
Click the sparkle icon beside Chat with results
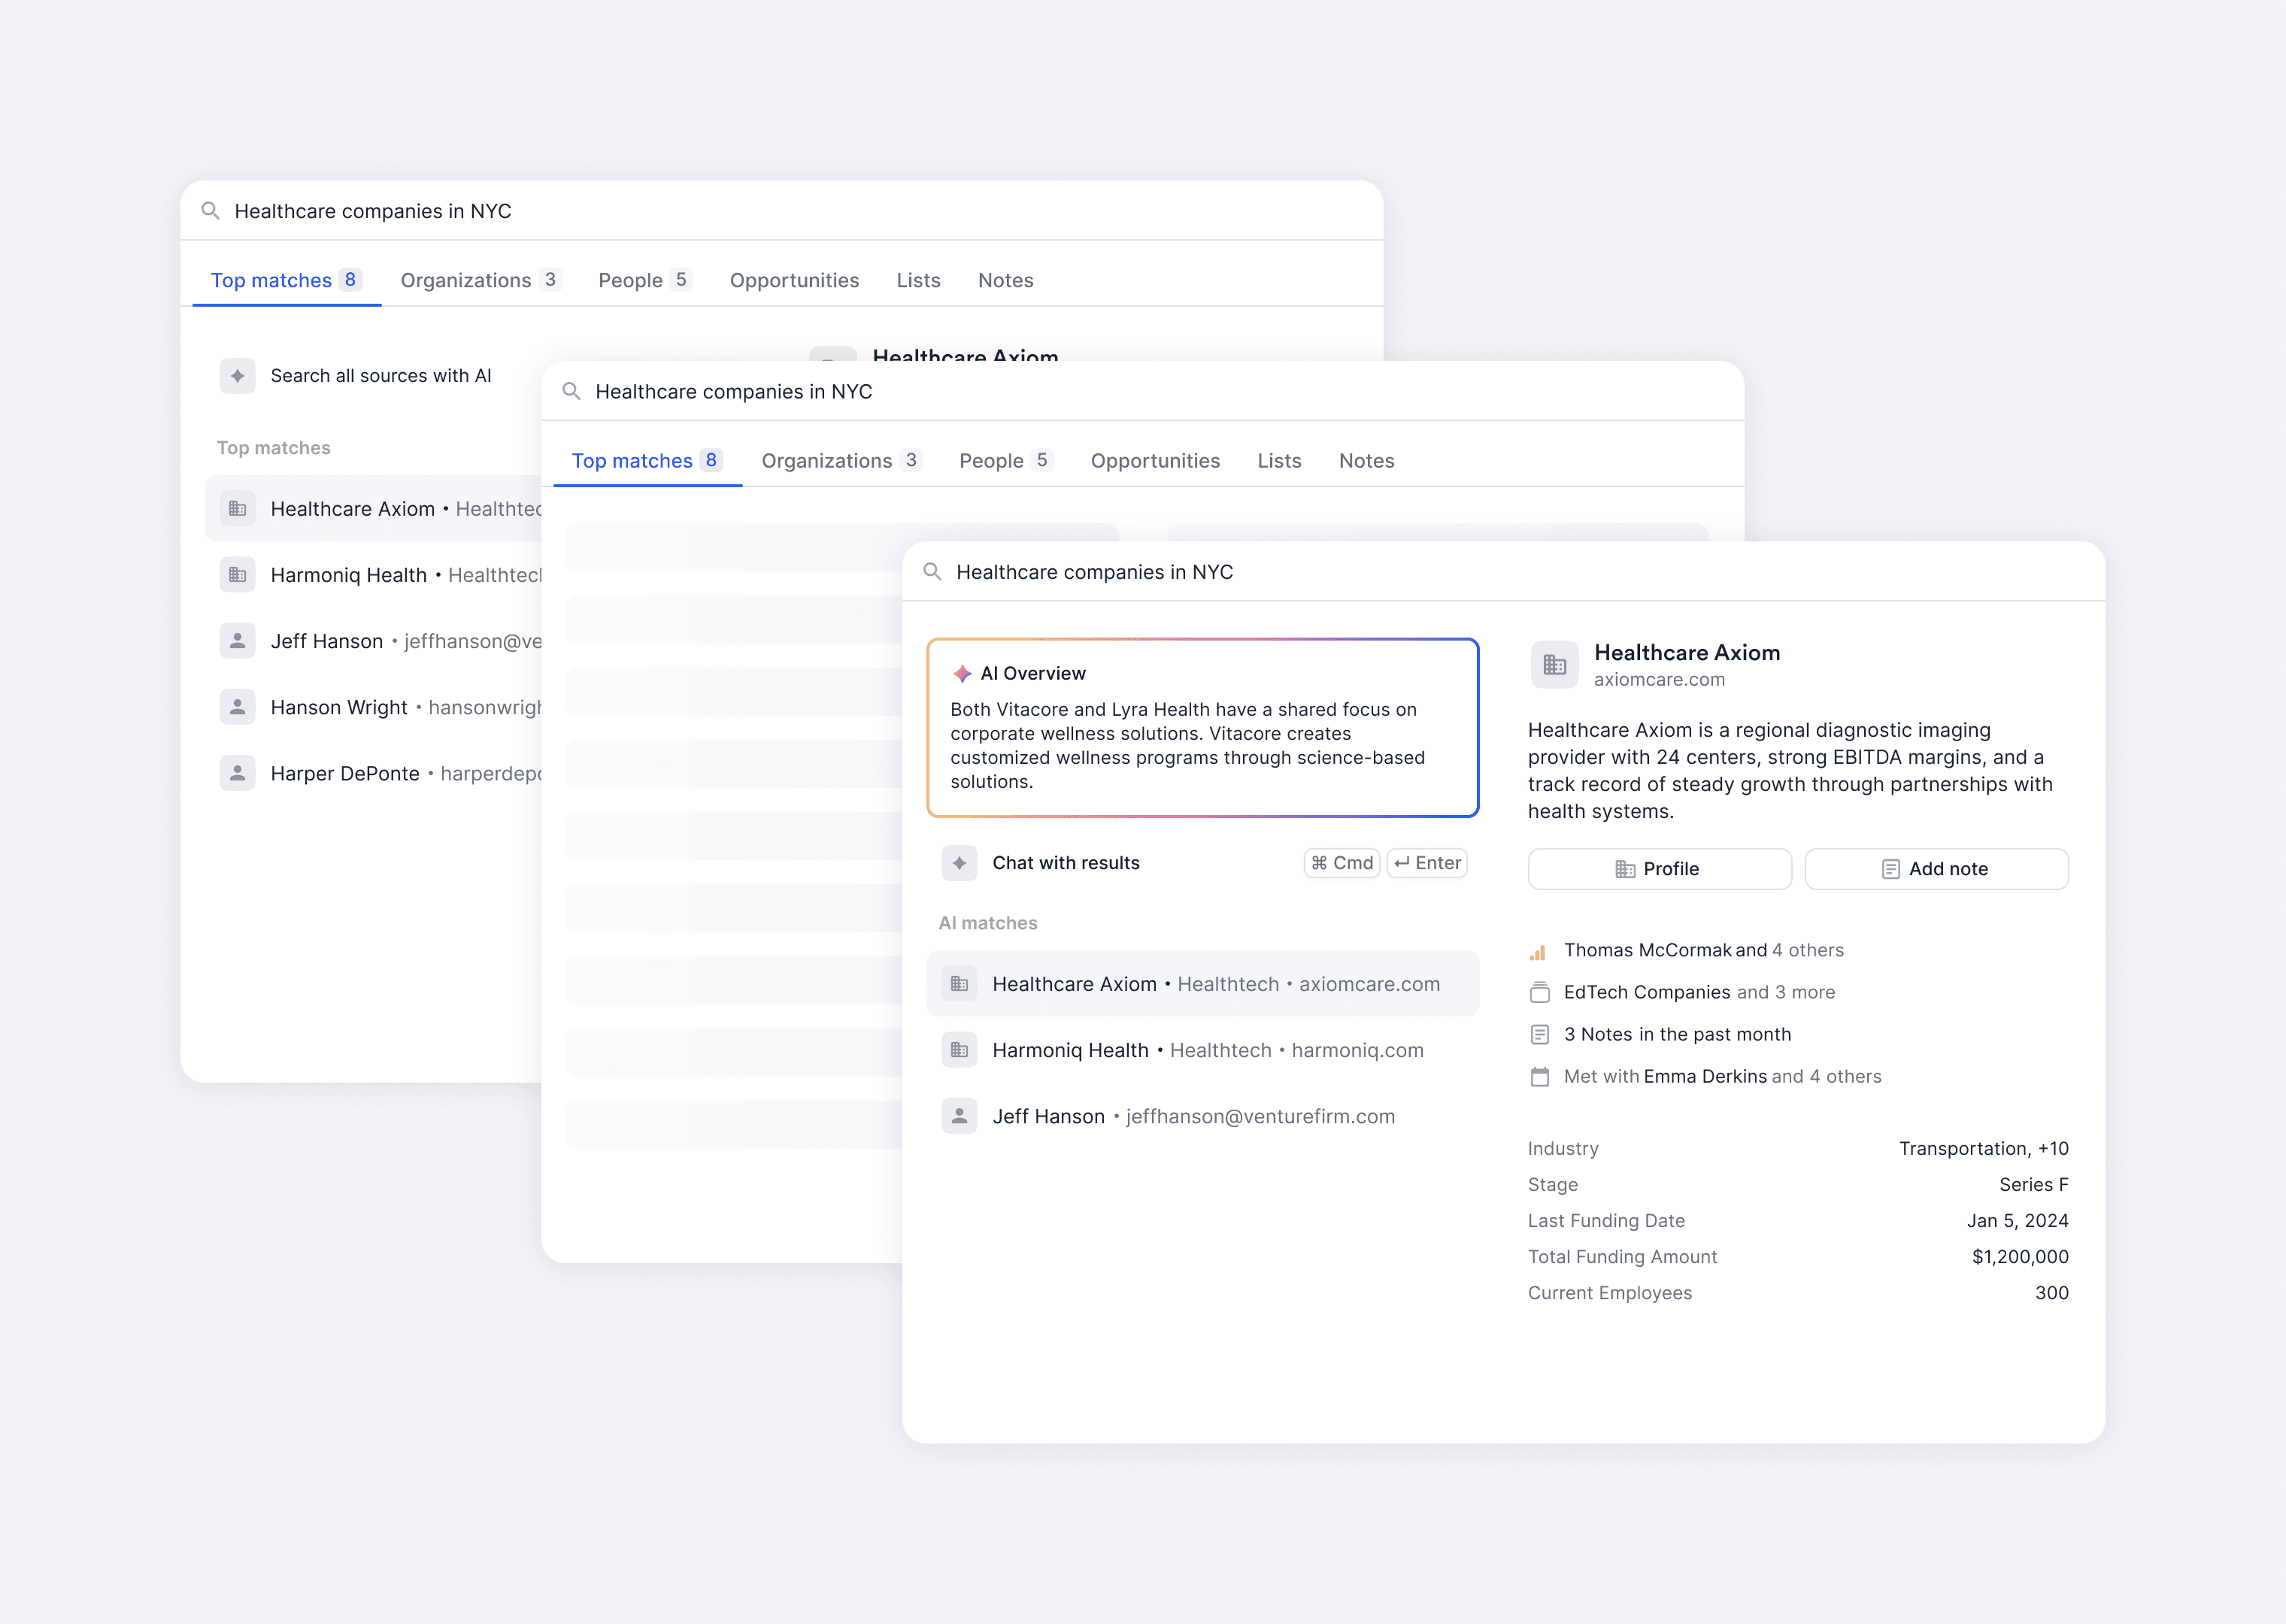pyautogui.click(x=959, y=863)
